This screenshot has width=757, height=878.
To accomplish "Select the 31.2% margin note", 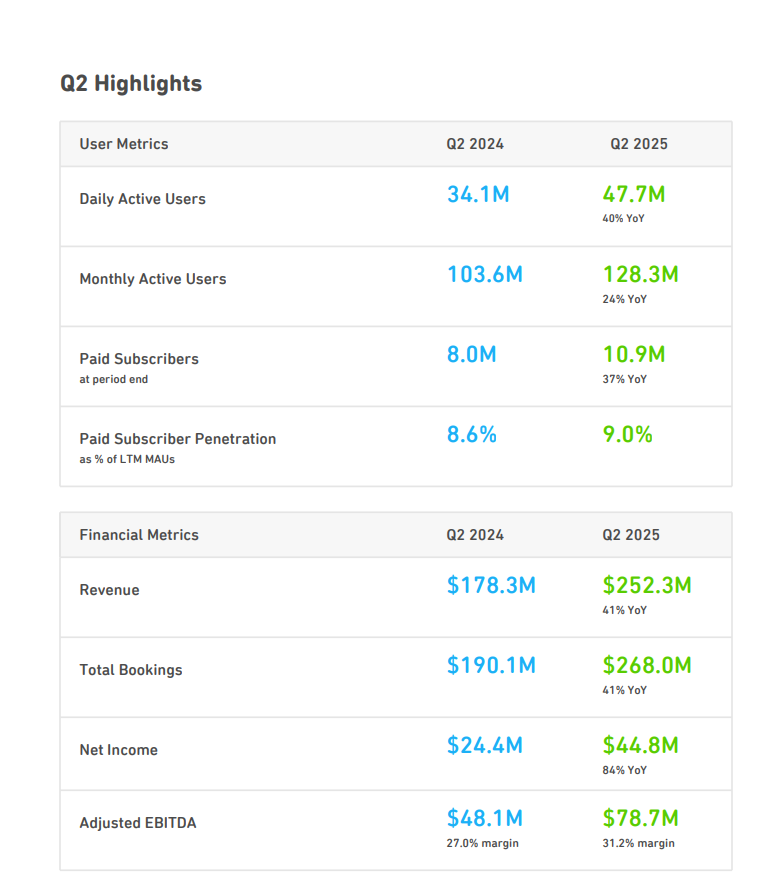I will [x=638, y=843].
